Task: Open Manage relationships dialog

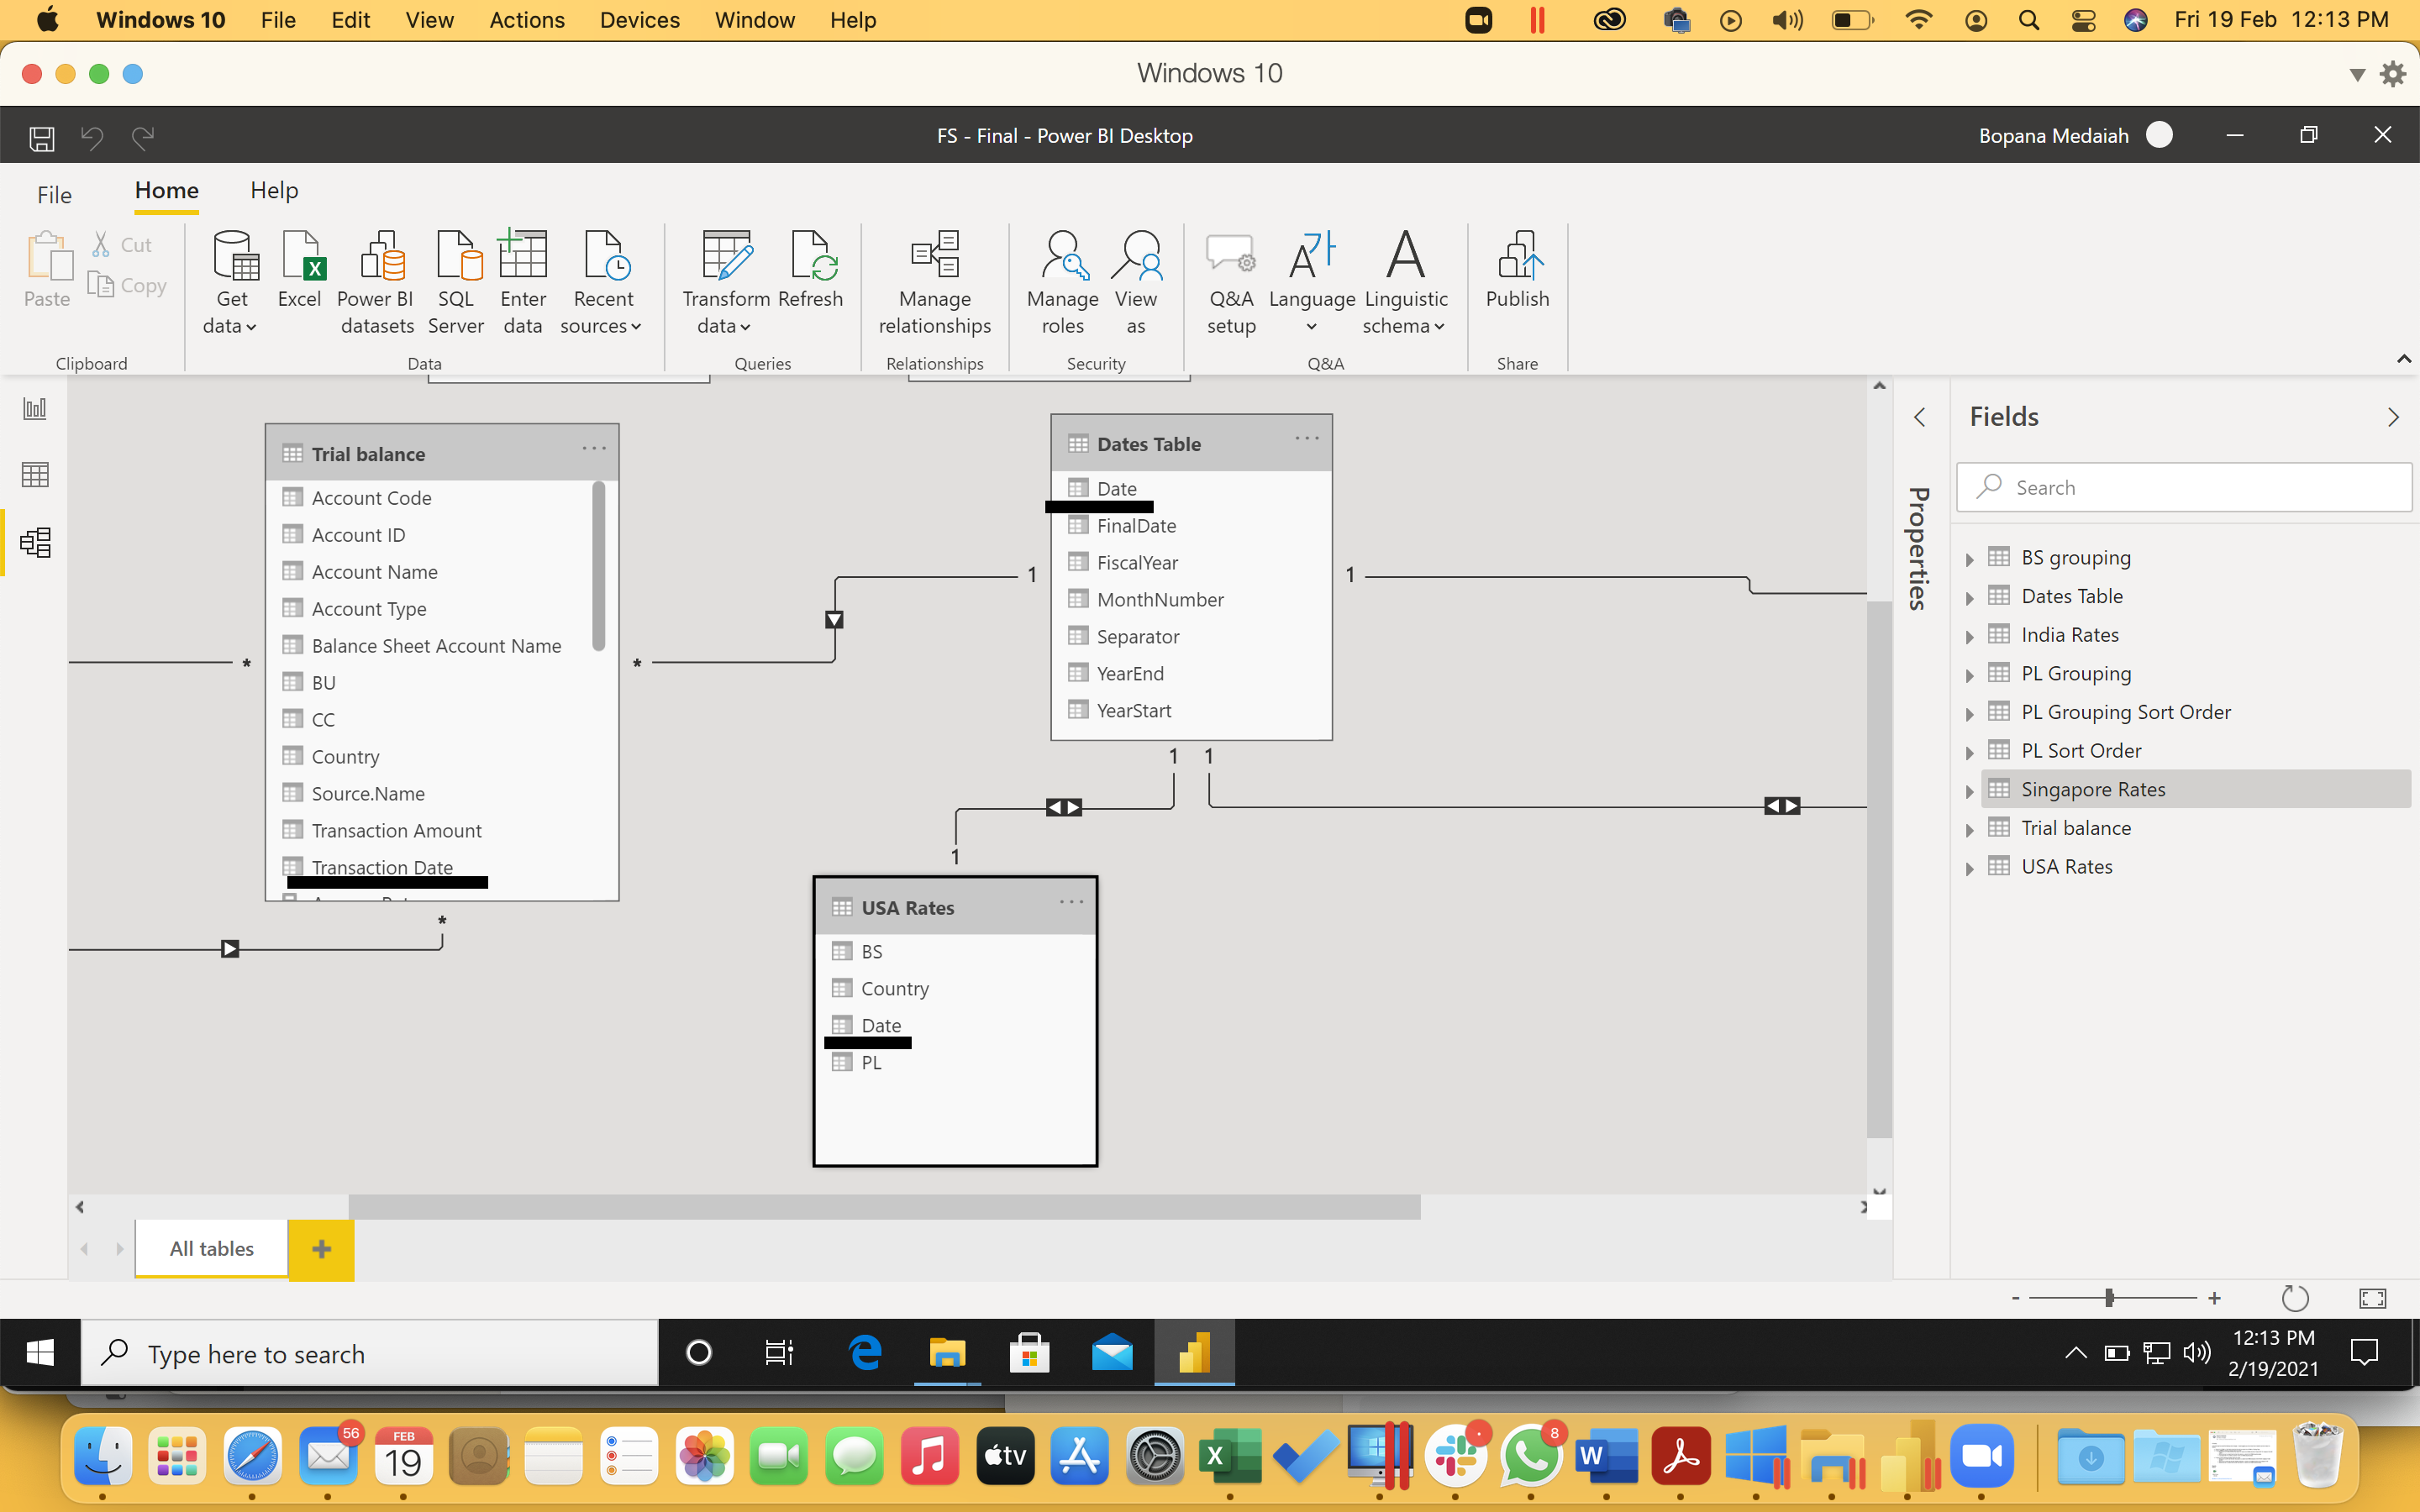Action: click(x=934, y=283)
